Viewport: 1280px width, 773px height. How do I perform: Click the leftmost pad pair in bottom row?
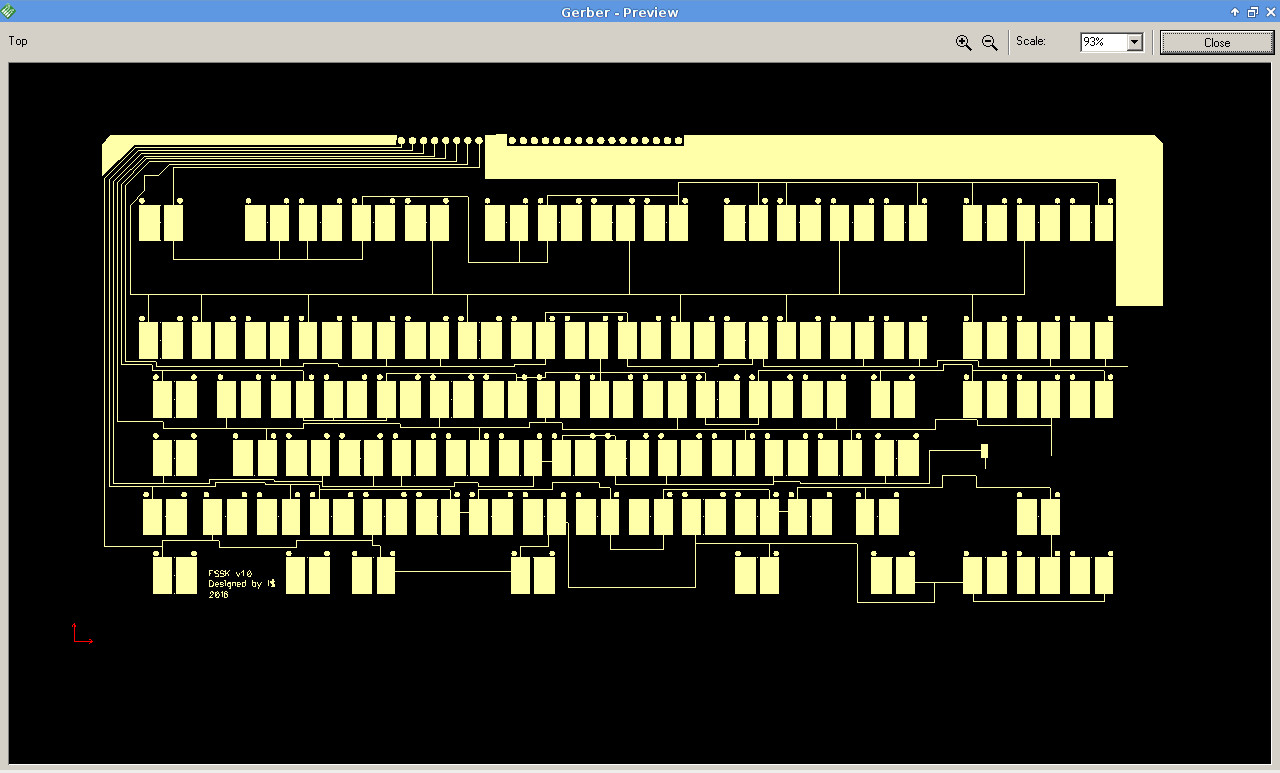point(174,575)
